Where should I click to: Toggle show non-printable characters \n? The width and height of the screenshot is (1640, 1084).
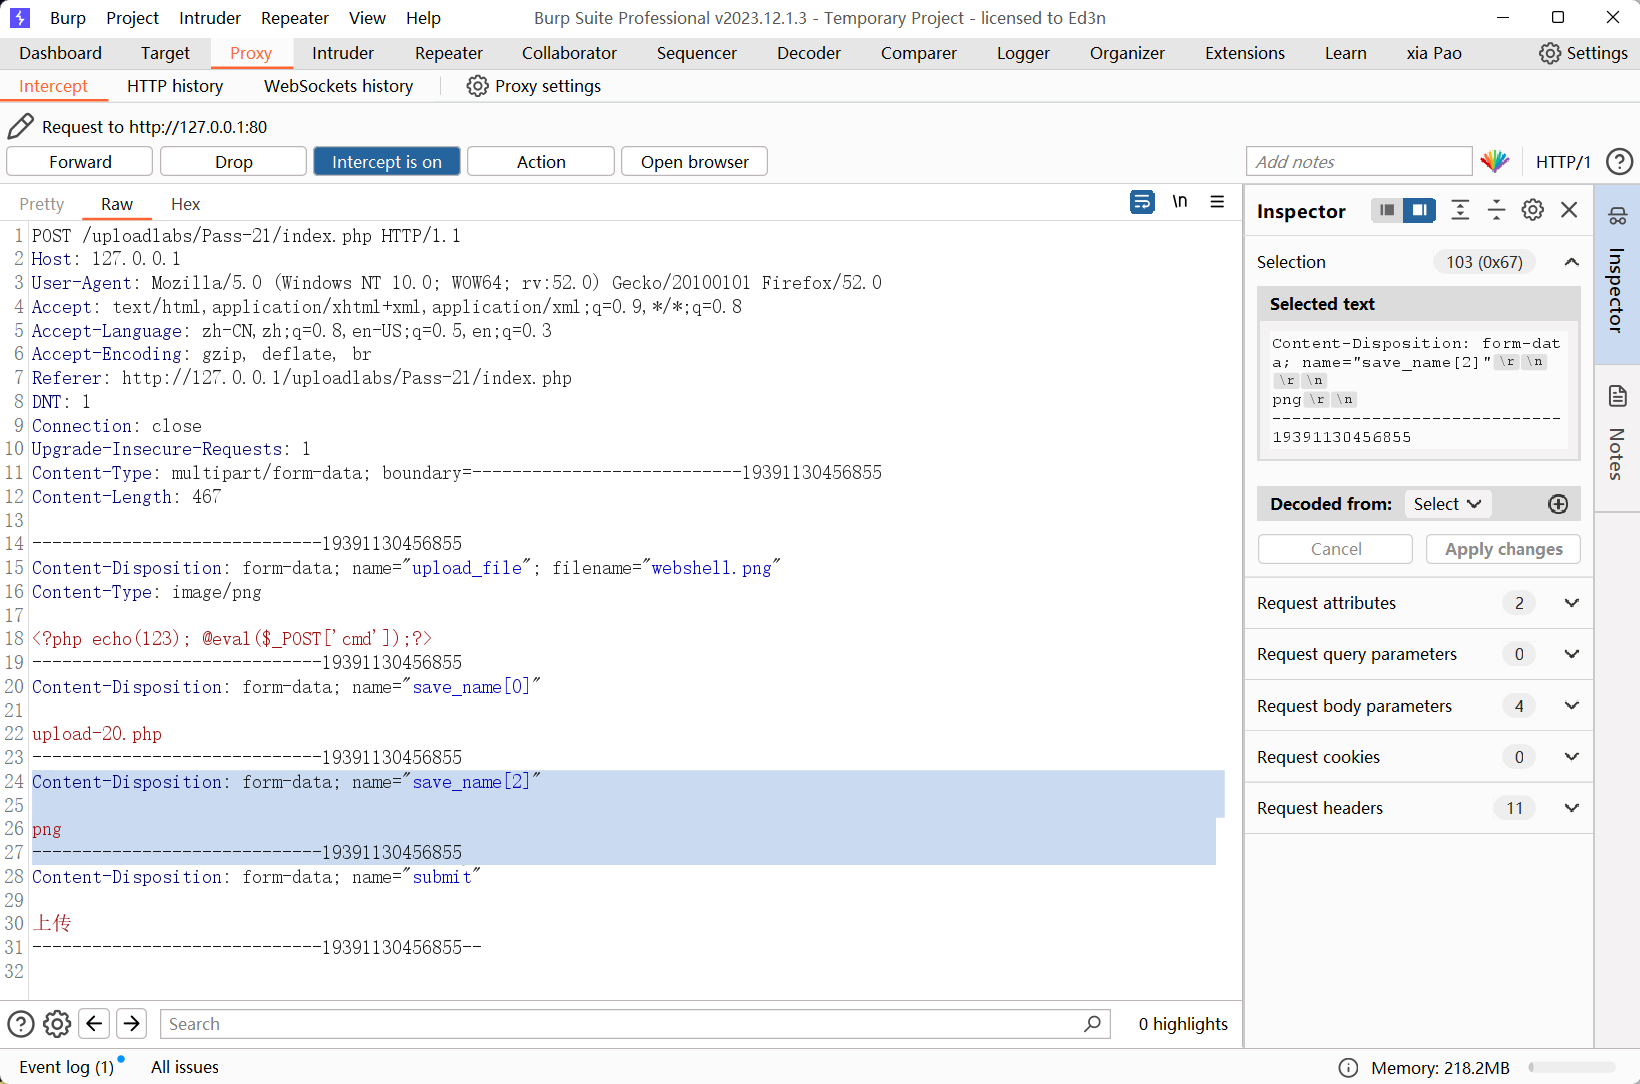[1180, 202]
